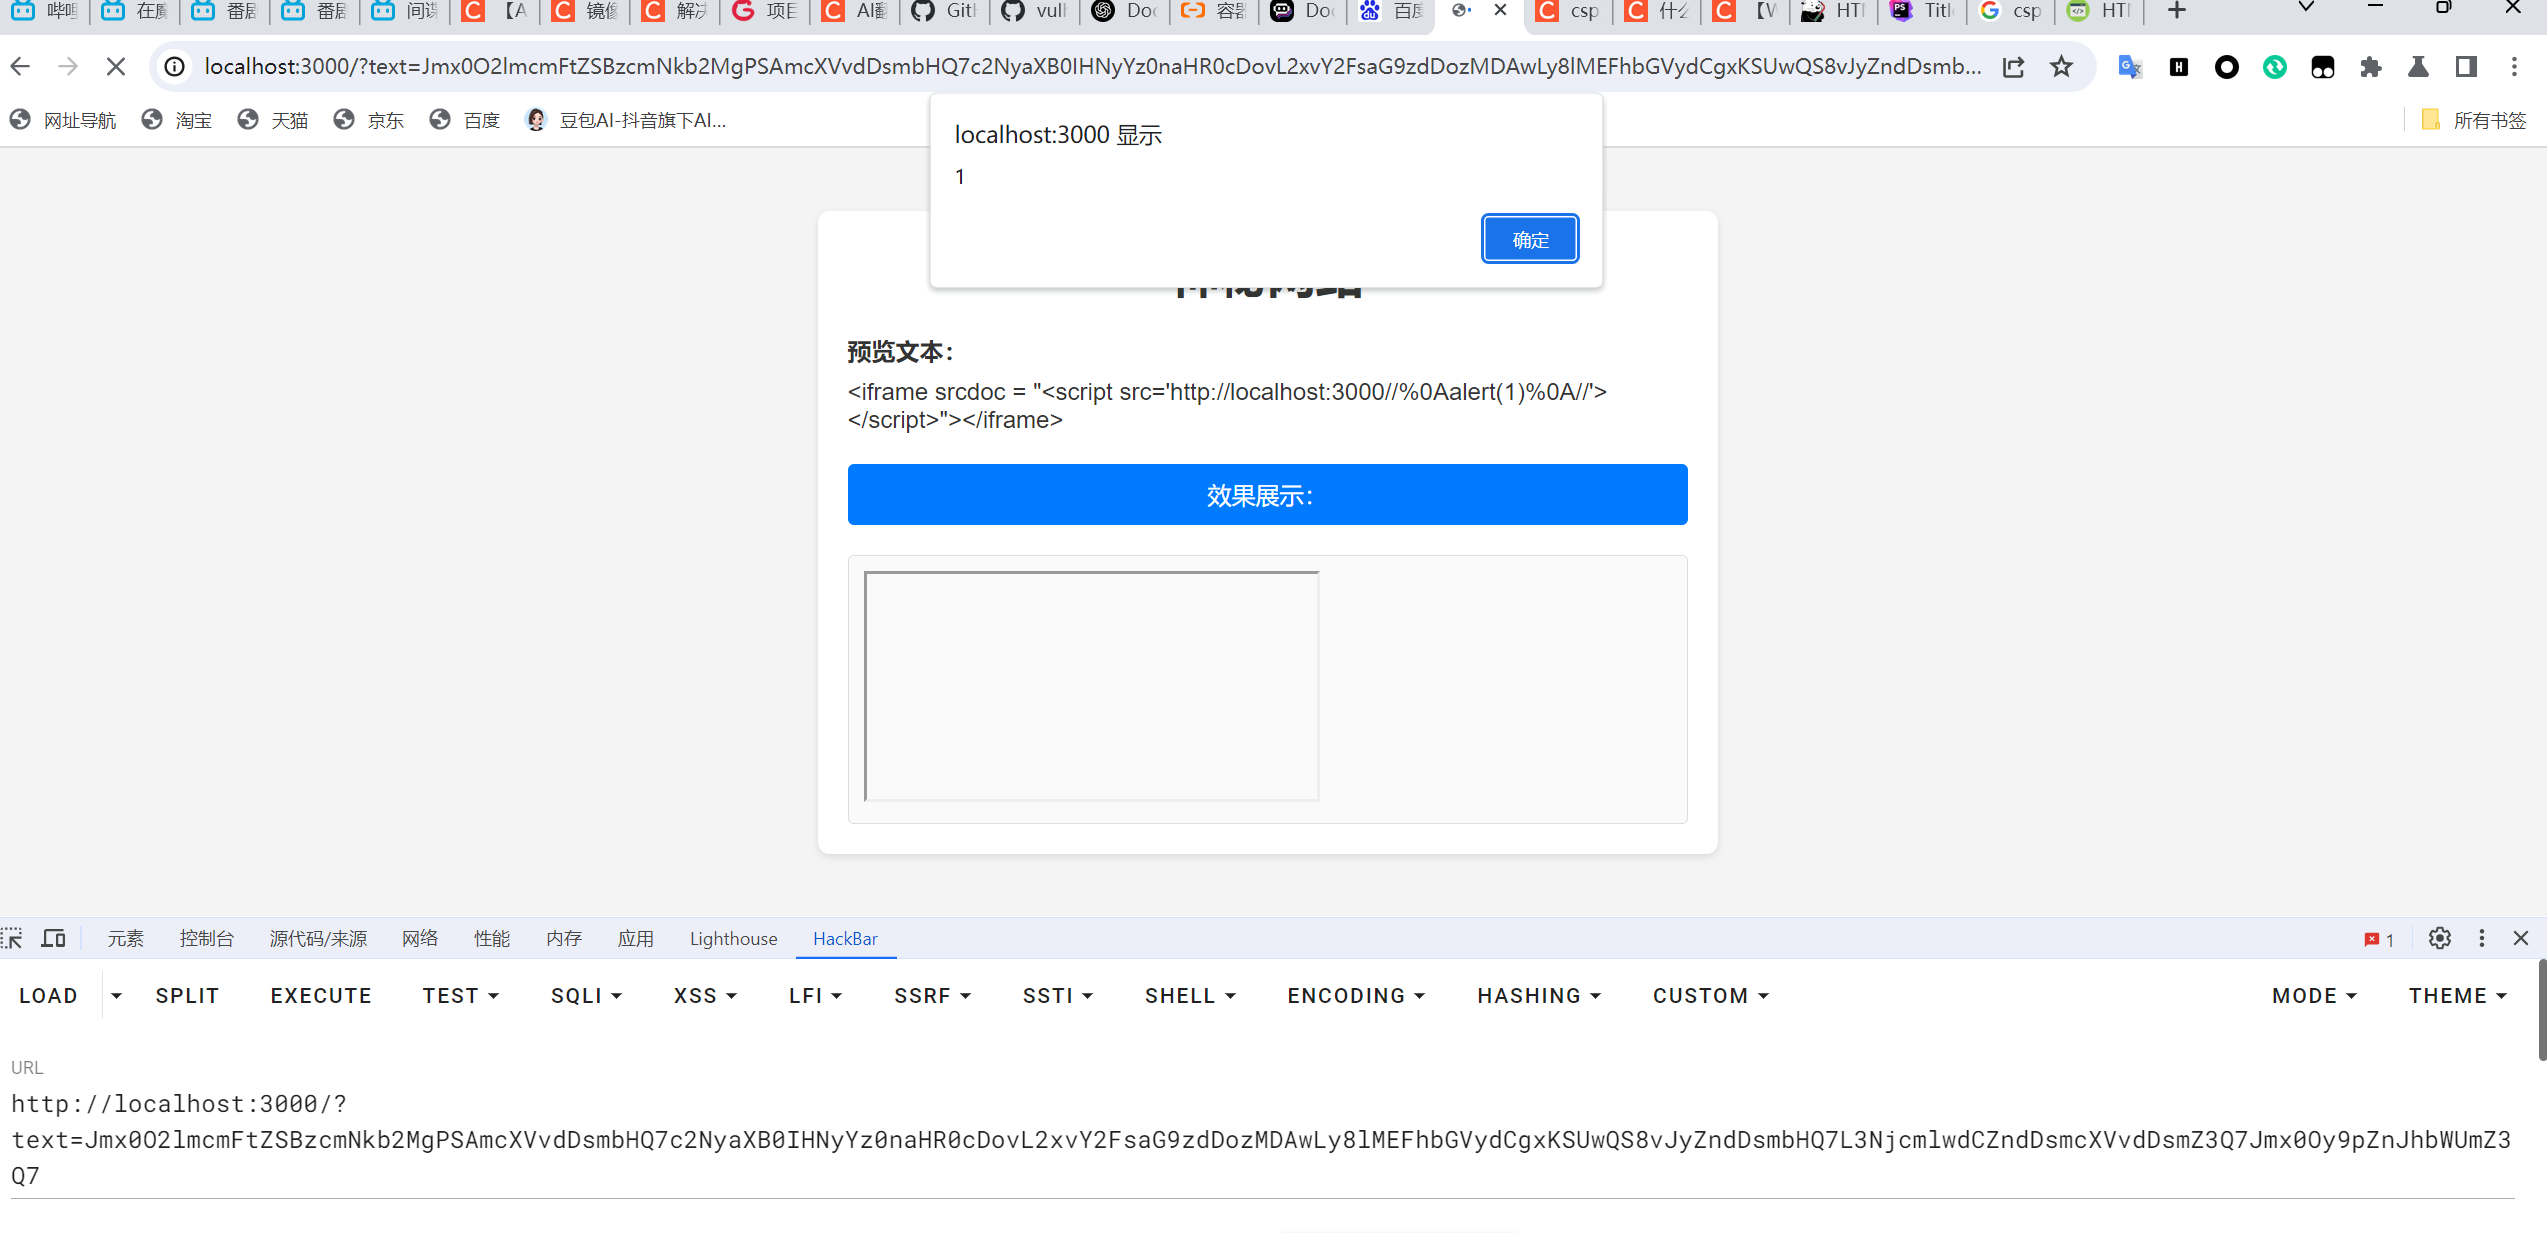Expand the SHELL dropdown in HackBar
Screen dimensions: 2547x1233
[1191, 996]
